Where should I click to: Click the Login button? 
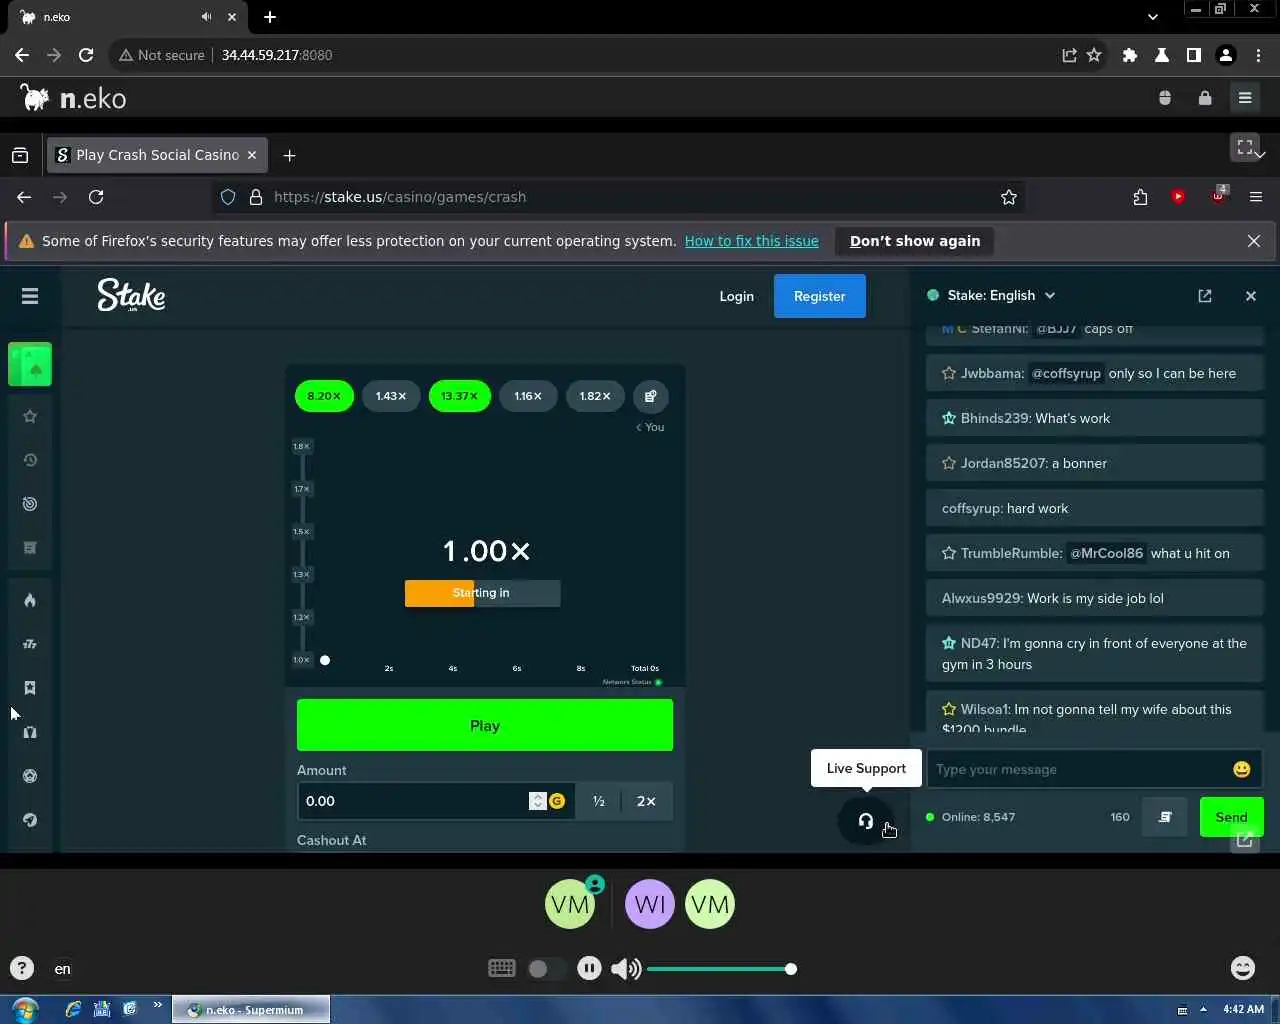coord(737,296)
